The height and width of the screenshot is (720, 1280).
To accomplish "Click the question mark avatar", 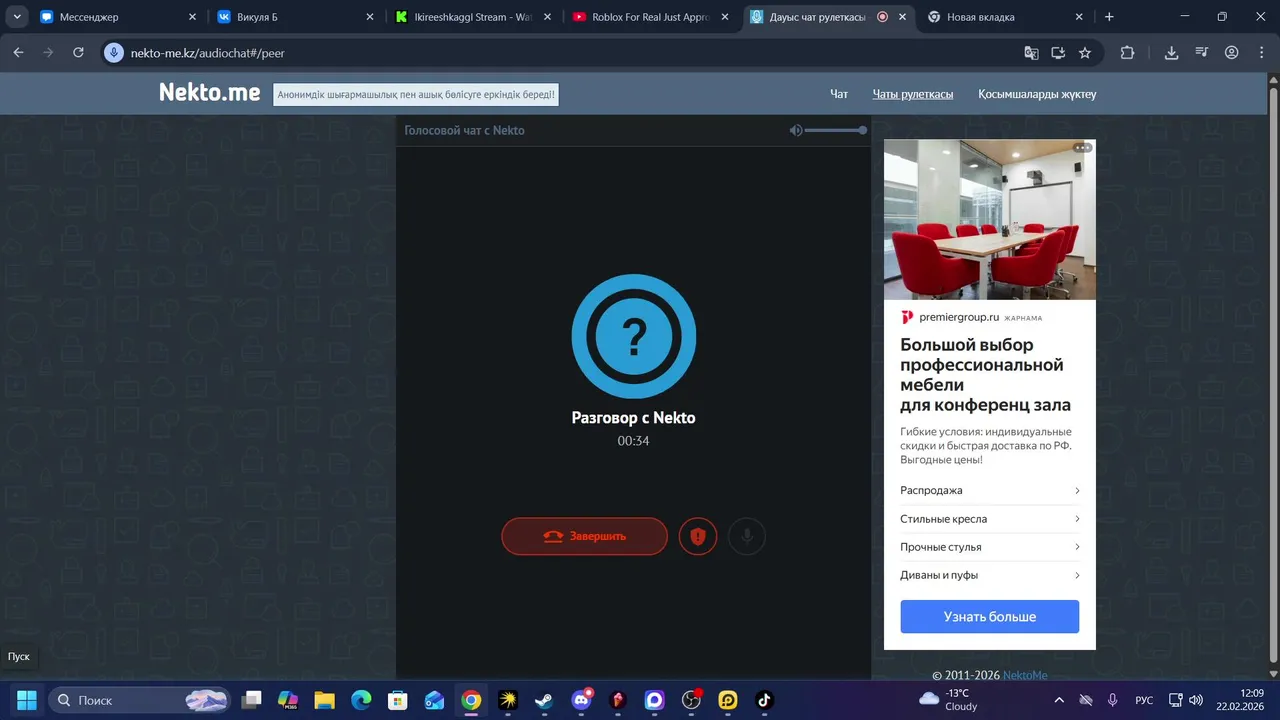I will (x=633, y=337).
